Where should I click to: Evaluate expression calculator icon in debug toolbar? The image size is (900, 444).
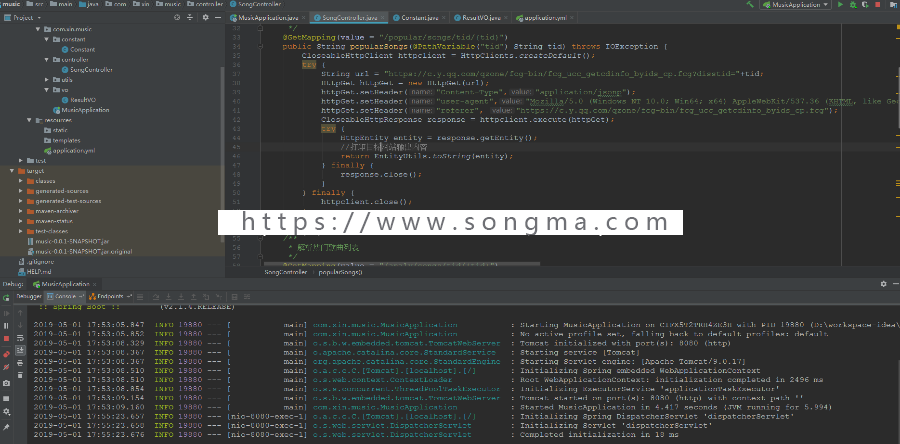pos(234,297)
